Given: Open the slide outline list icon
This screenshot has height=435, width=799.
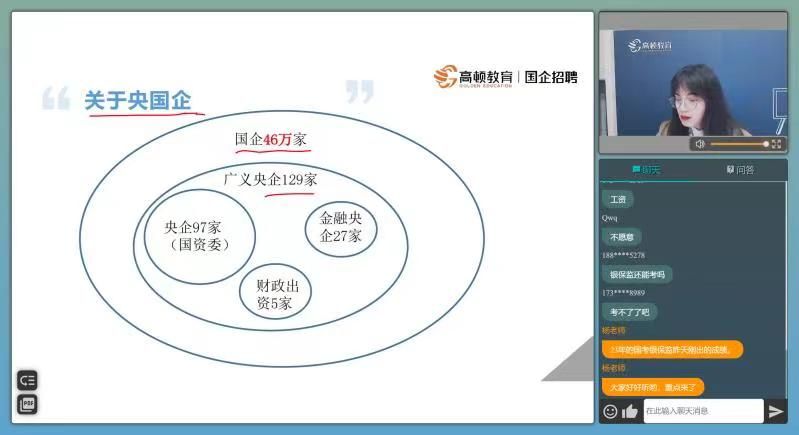Looking at the screenshot, I should [27, 380].
